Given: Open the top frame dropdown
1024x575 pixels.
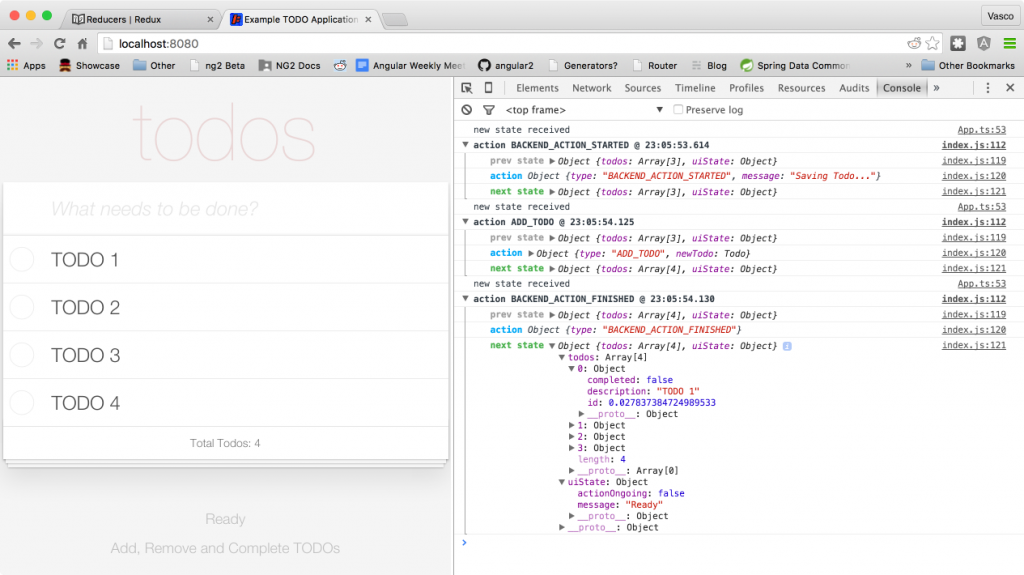Looking at the screenshot, I should (584, 110).
